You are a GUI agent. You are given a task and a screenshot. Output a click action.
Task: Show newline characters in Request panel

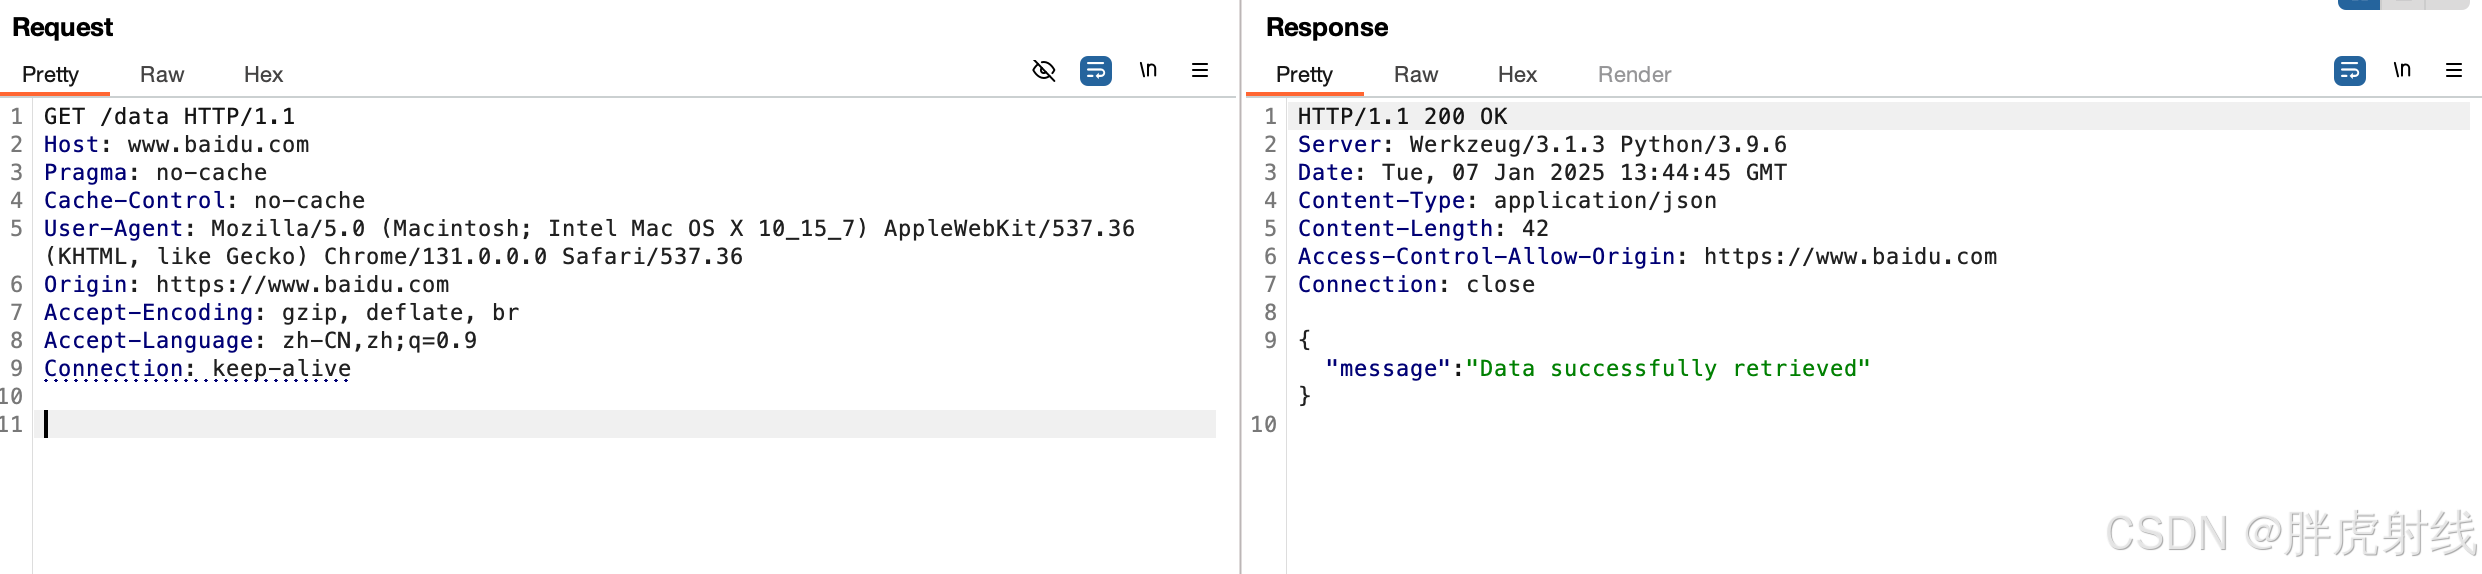1148,70
